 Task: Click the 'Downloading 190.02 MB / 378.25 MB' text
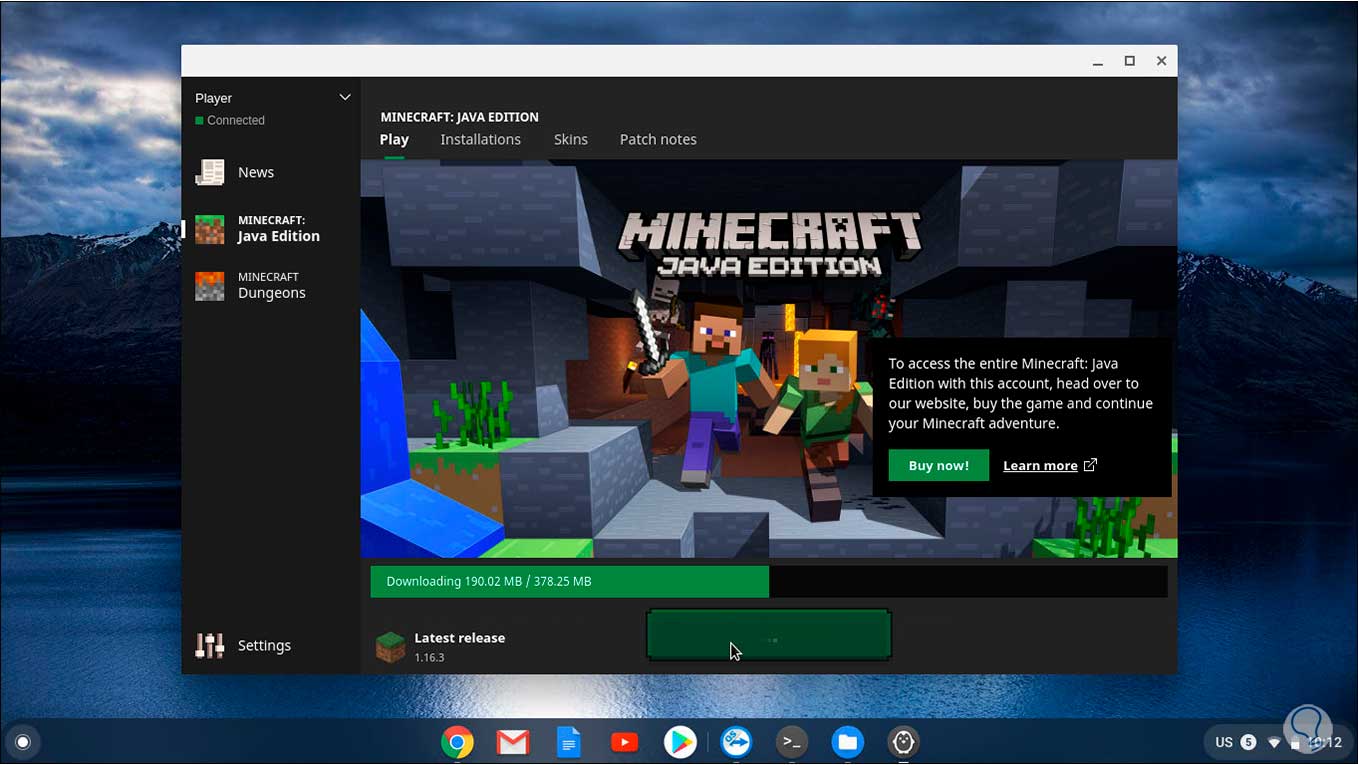coord(489,581)
